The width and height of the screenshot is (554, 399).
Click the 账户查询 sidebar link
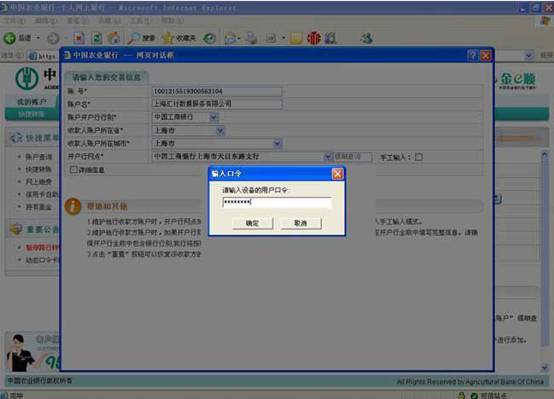click(39, 157)
